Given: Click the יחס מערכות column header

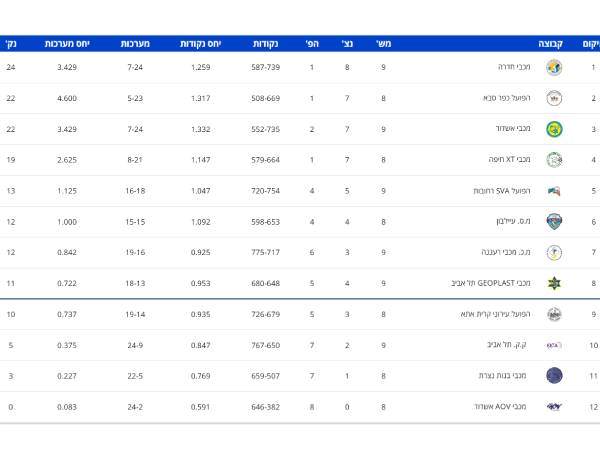Looking at the screenshot, I should [x=67, y=44].
